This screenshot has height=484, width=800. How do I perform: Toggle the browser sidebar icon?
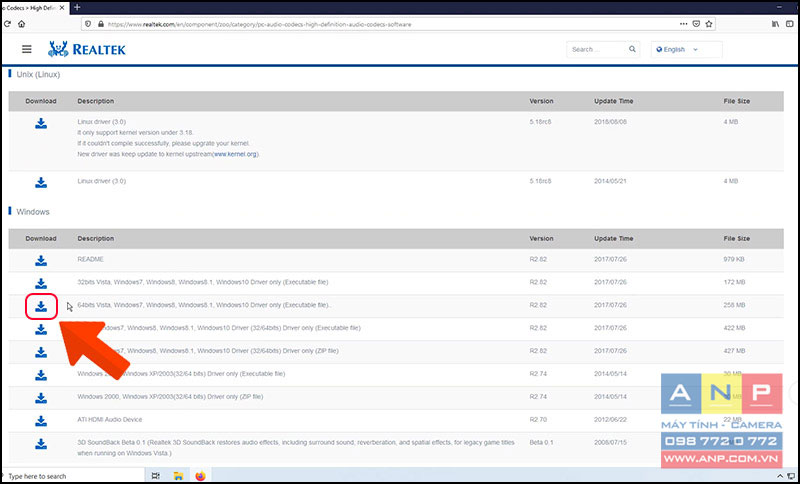coord(790,24)
